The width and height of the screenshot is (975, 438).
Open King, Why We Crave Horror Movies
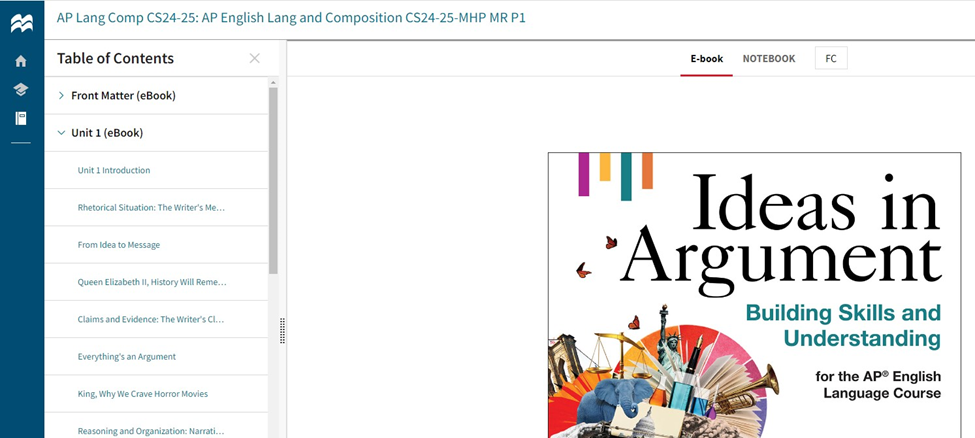(143, 394)
